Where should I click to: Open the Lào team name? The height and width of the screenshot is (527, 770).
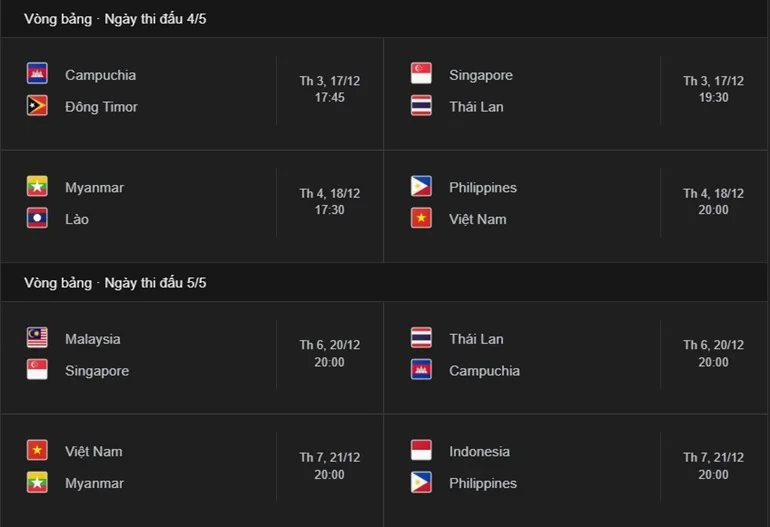click(77, 219)
